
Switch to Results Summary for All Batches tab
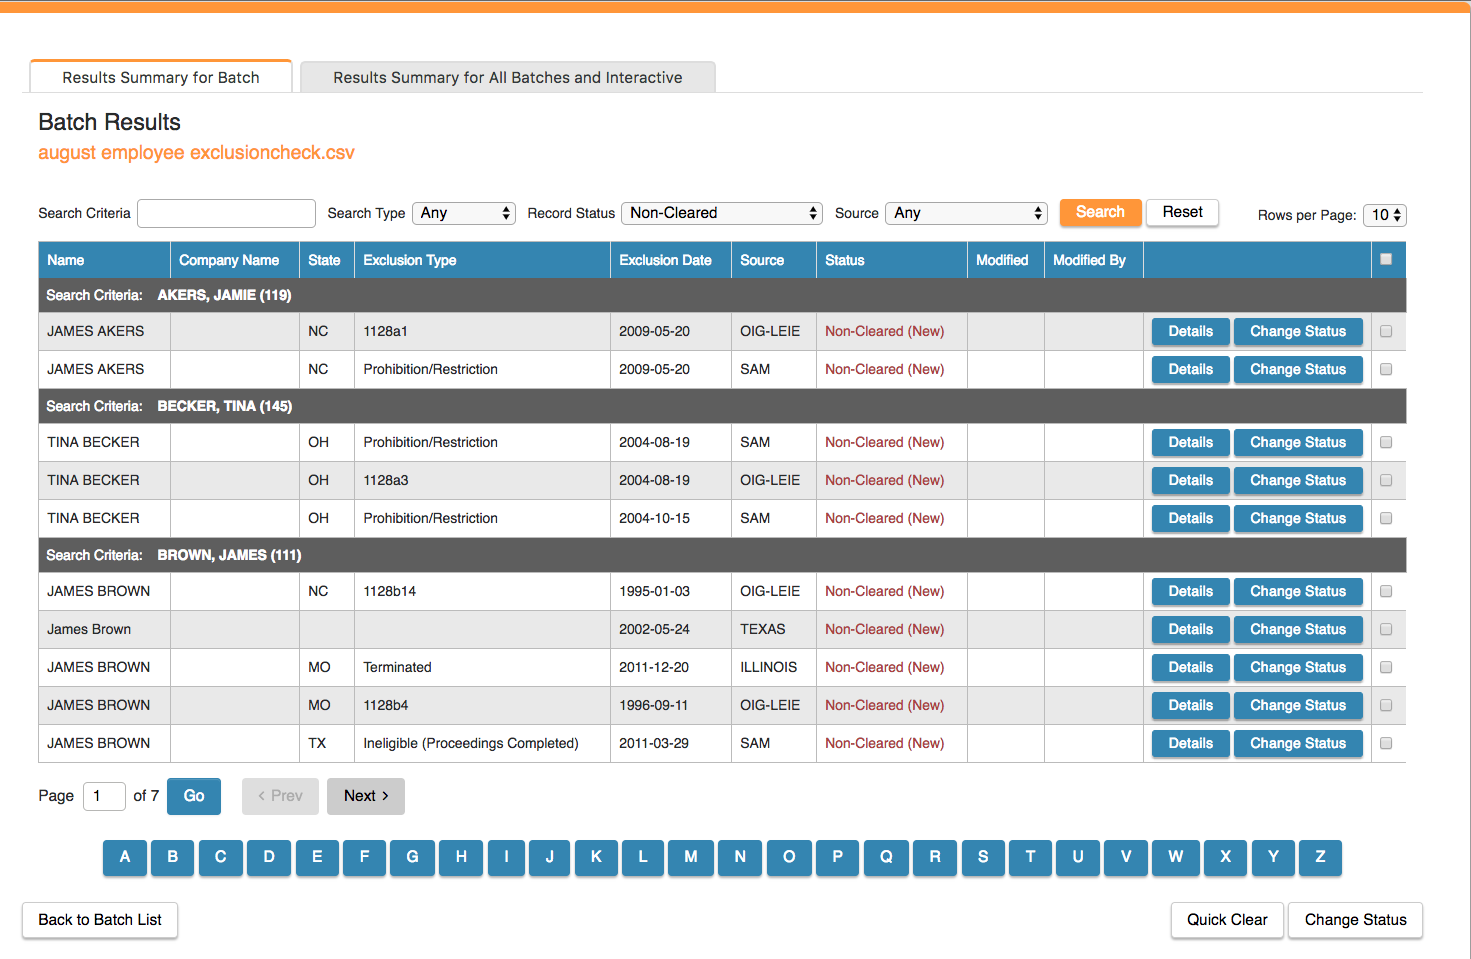tap(507, 77)
